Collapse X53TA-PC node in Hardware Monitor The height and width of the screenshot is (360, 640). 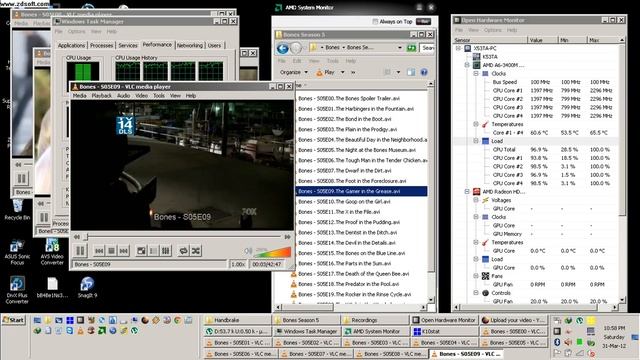(x=458, y=48)
